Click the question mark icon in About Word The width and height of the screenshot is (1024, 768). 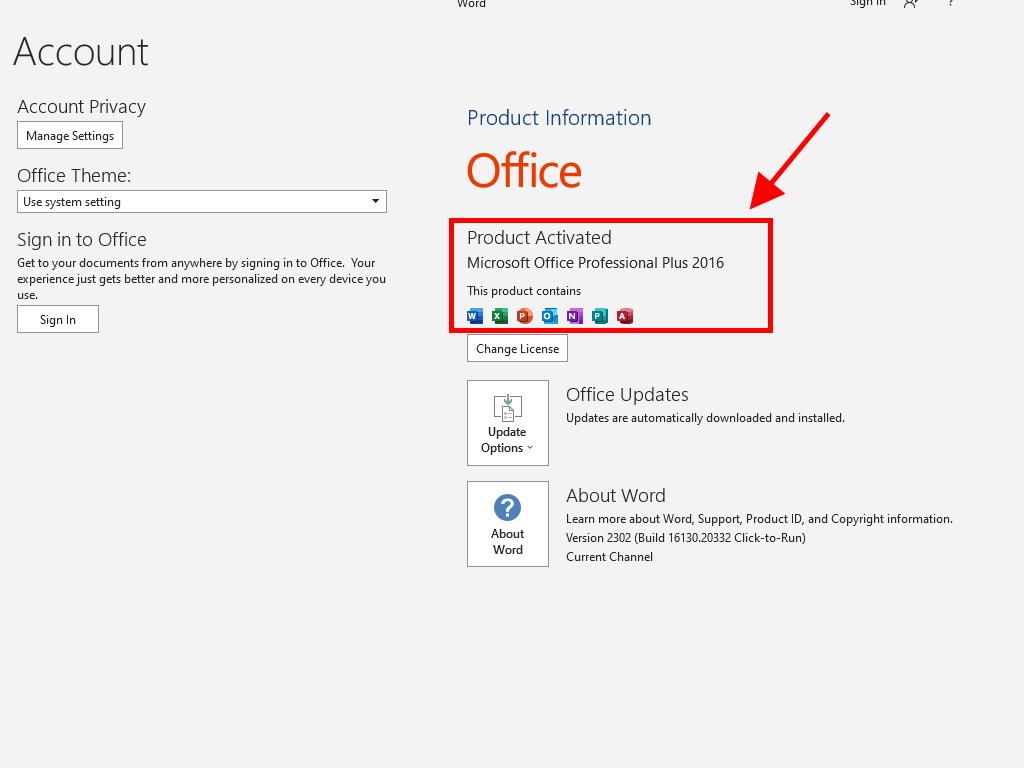tap(507, 508)
